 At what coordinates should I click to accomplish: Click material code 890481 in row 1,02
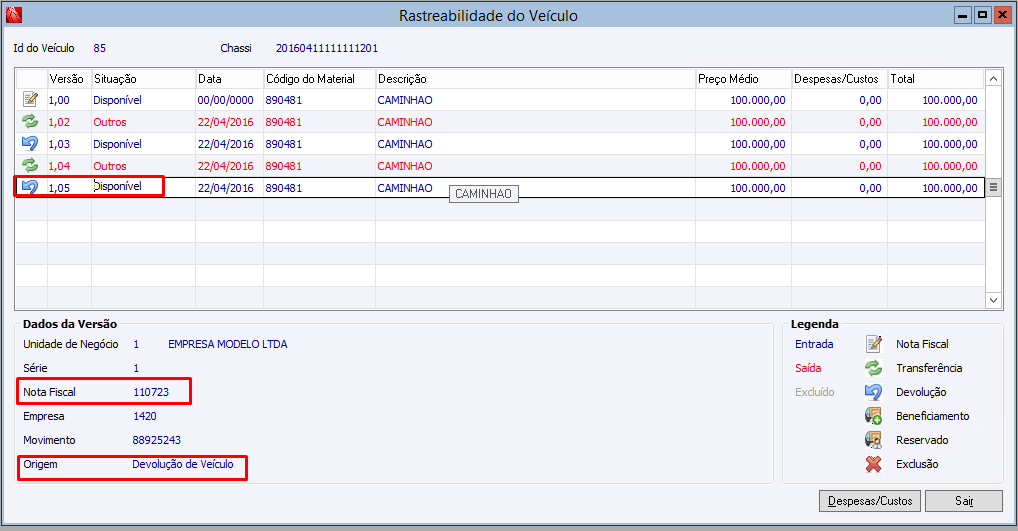(319, 122)
